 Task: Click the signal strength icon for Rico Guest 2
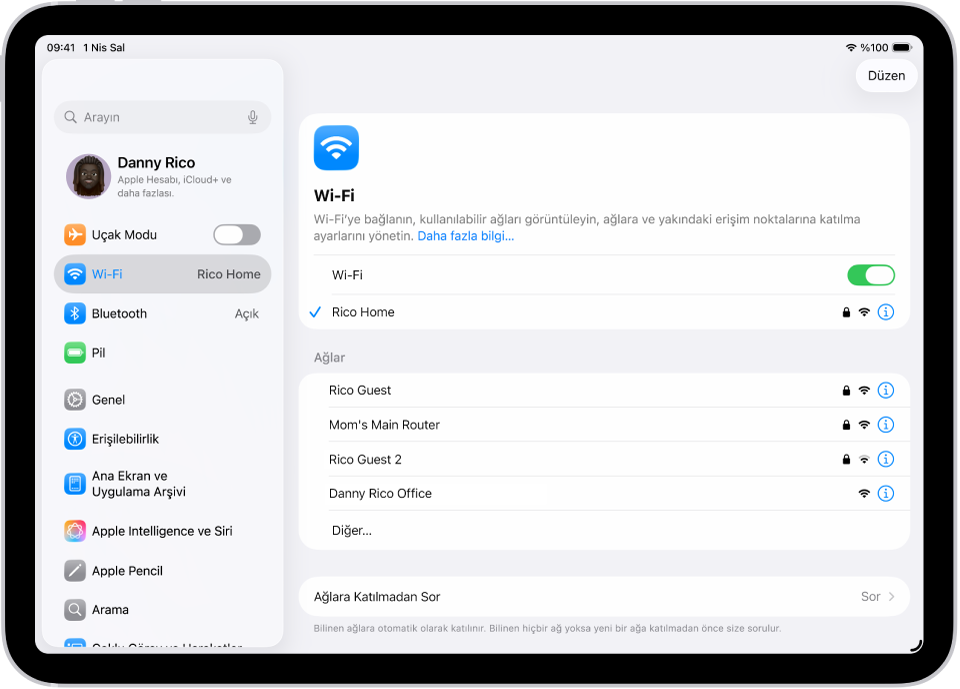(x=864, y=459)
